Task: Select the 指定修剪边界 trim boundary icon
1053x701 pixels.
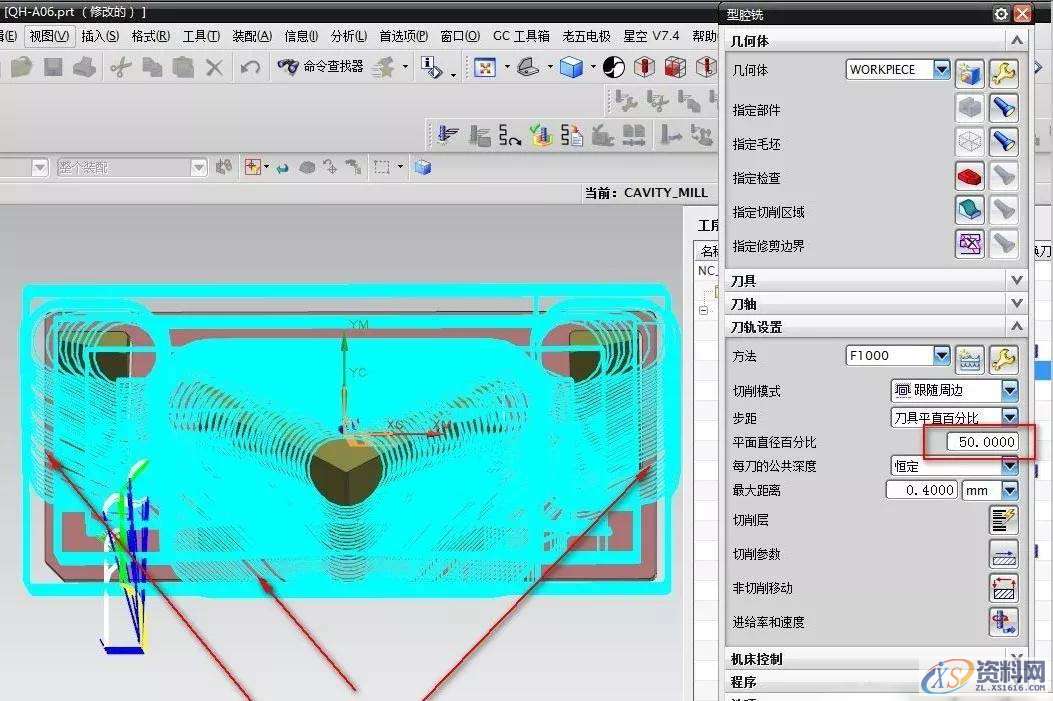Action: click(x=968, y=243)
